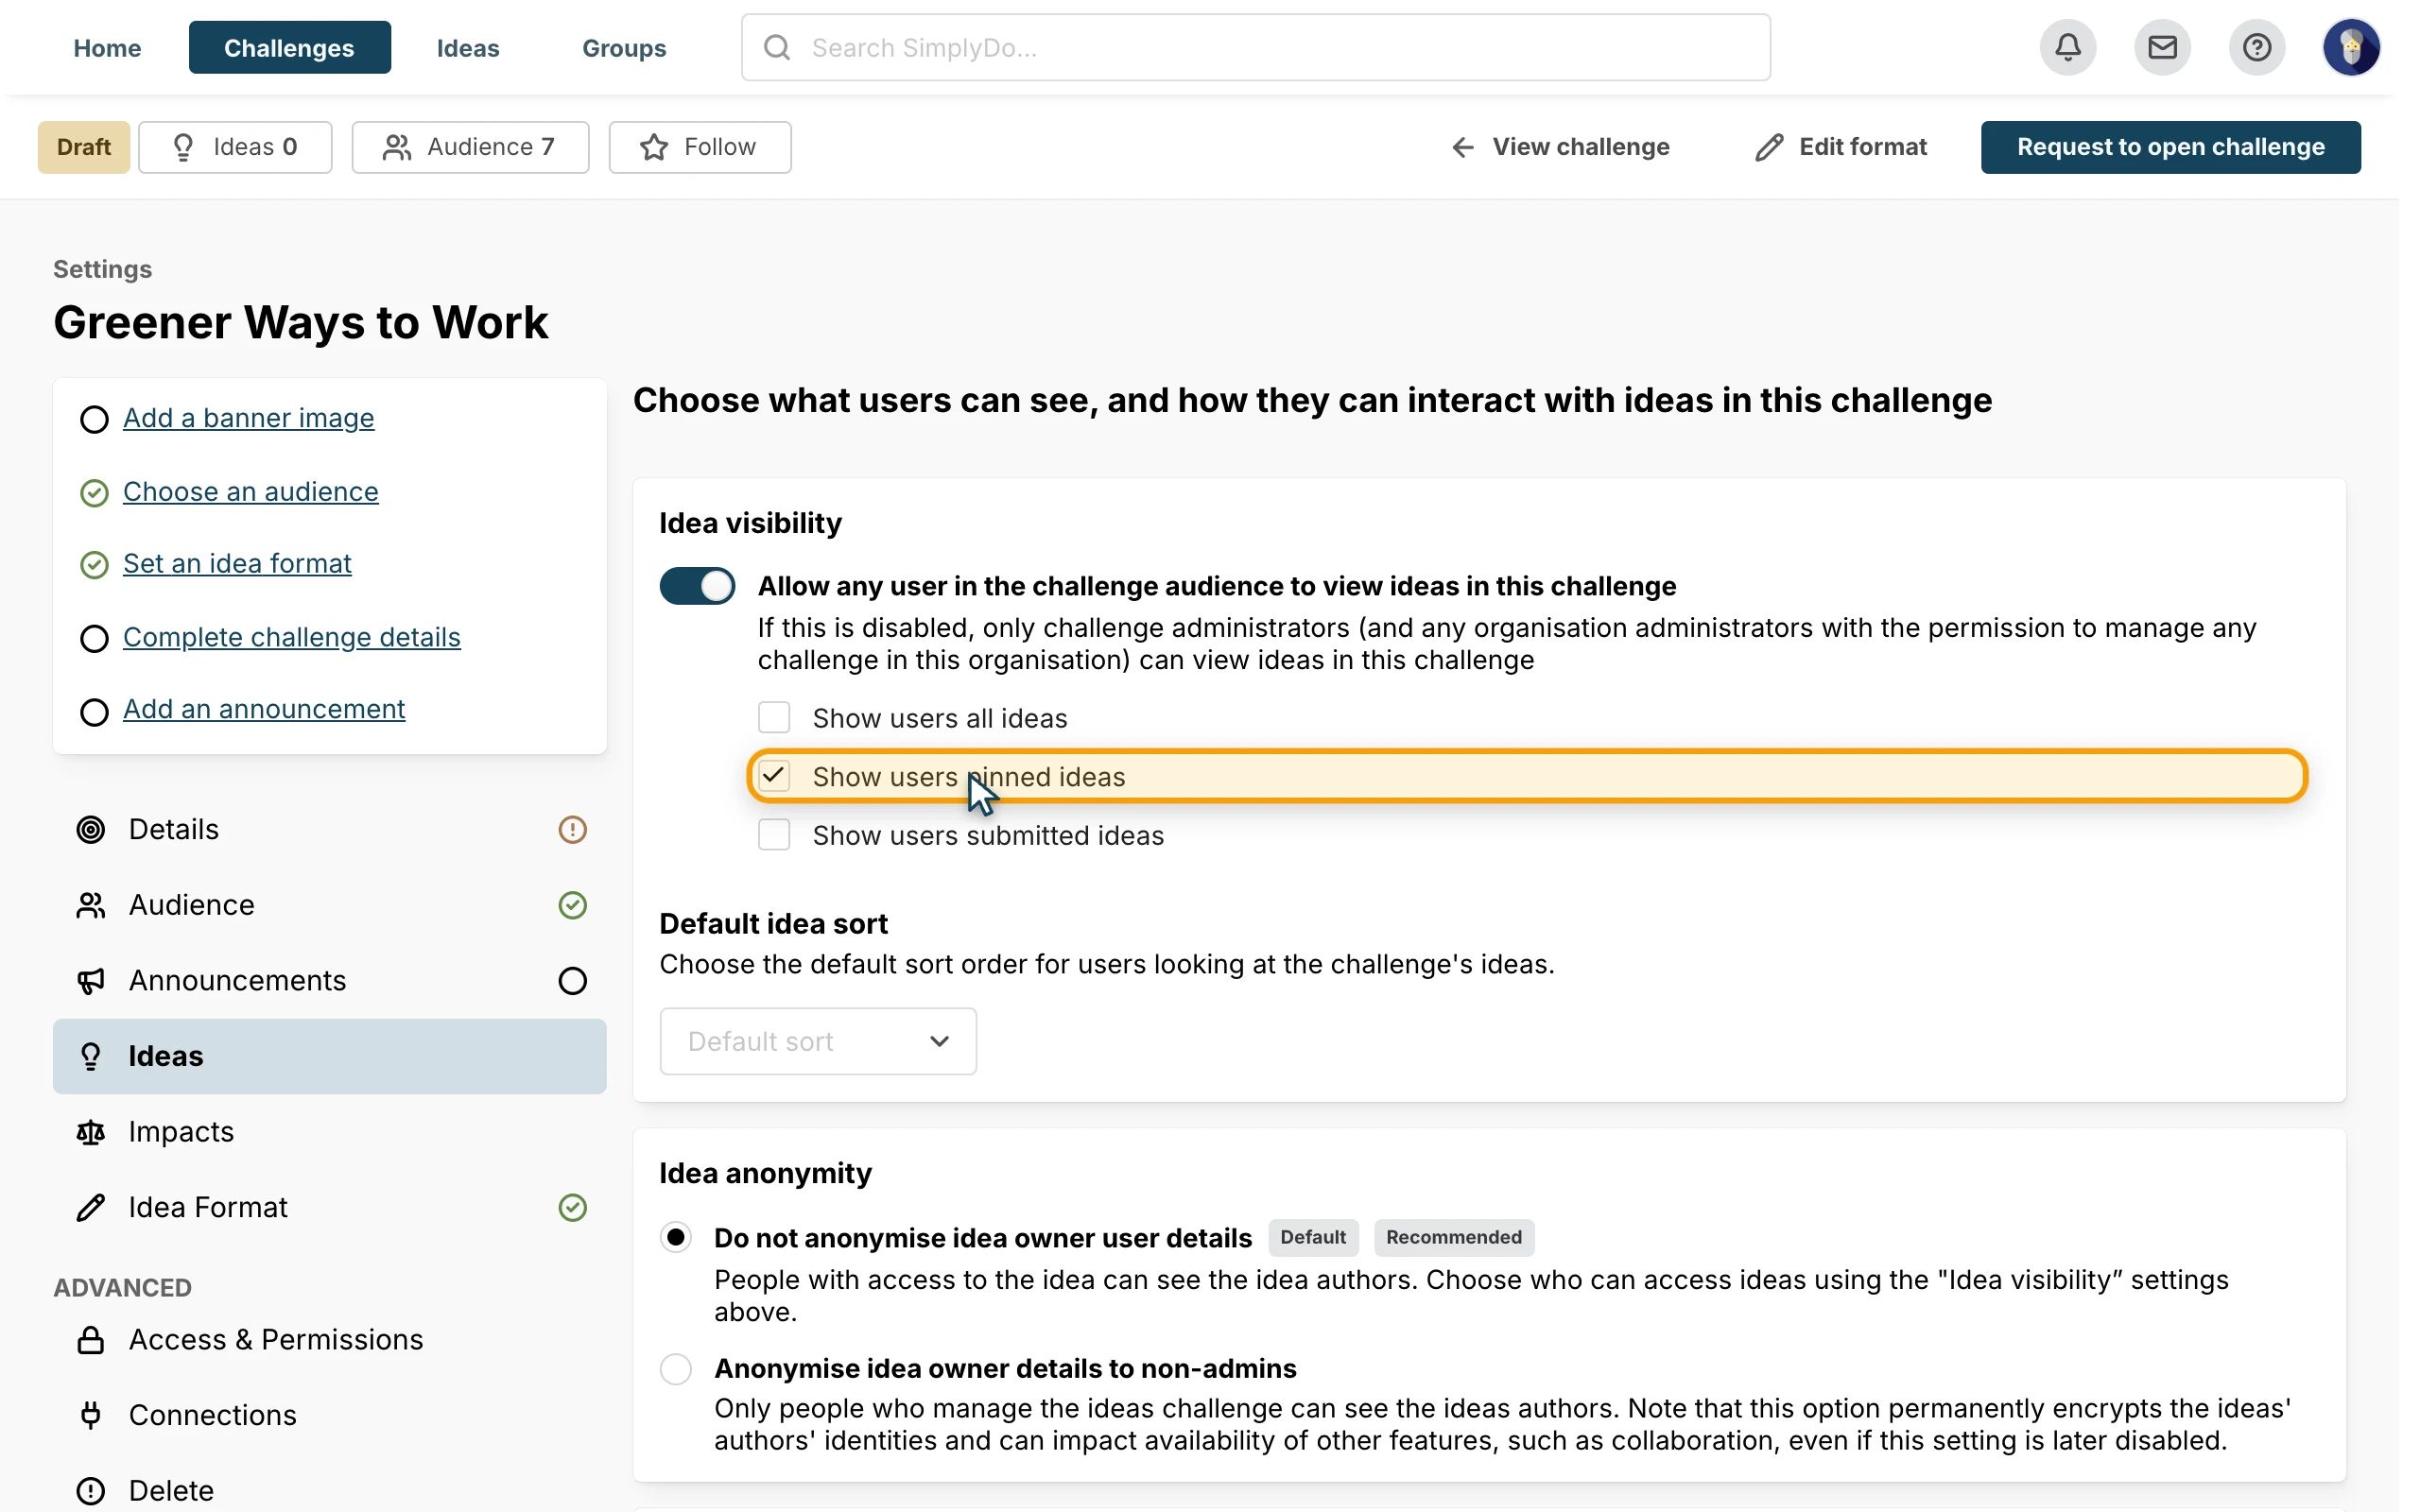Viewport: 2420px width, 1512px height.
Task: Go to the Home tab
Action: click(107, 47)
